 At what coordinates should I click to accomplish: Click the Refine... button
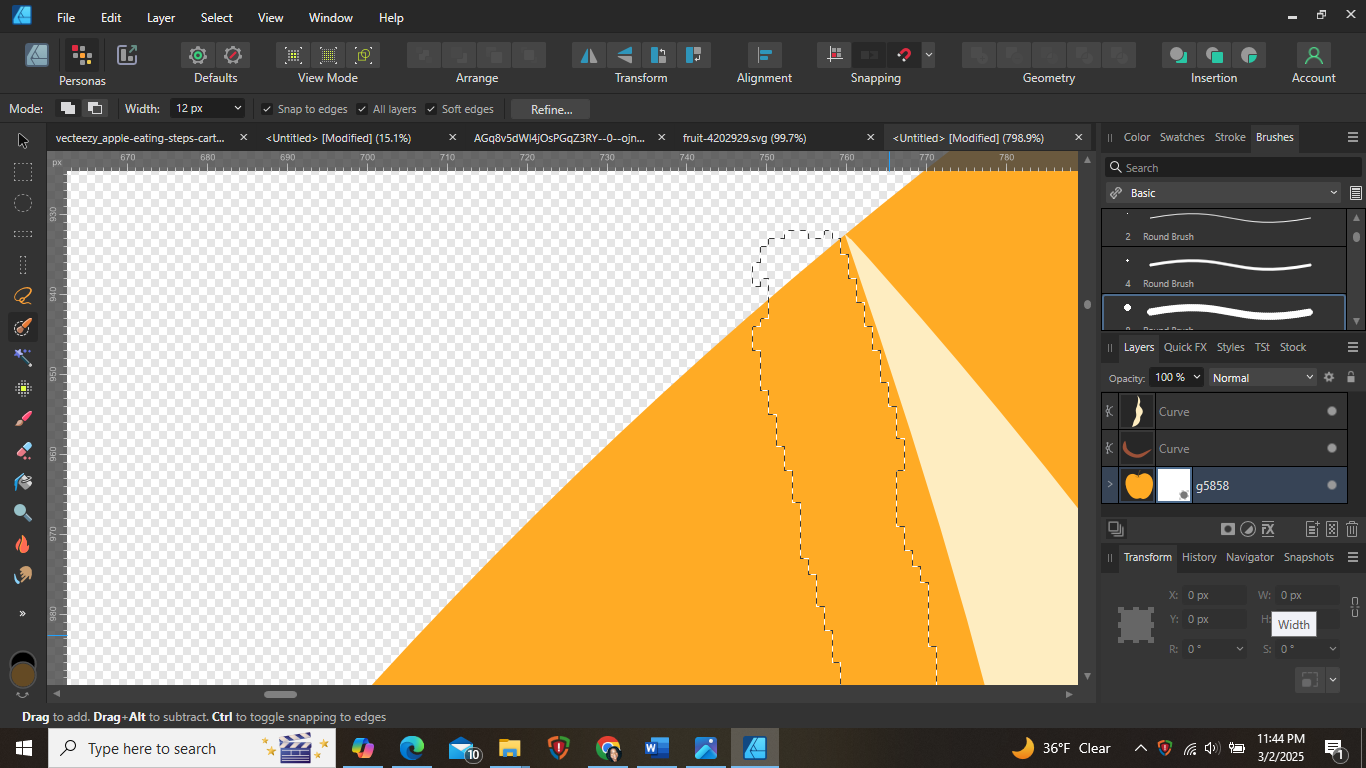[551, 109]
